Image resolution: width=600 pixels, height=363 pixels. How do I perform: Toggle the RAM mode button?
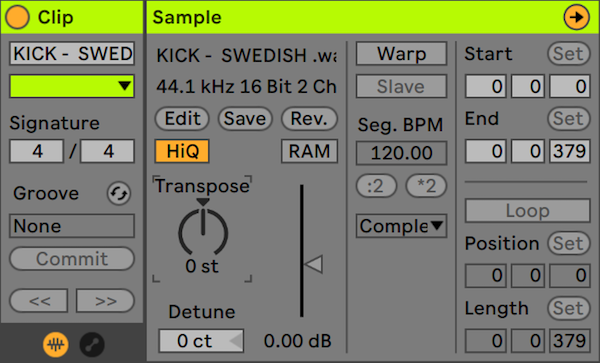coord(309,151)
